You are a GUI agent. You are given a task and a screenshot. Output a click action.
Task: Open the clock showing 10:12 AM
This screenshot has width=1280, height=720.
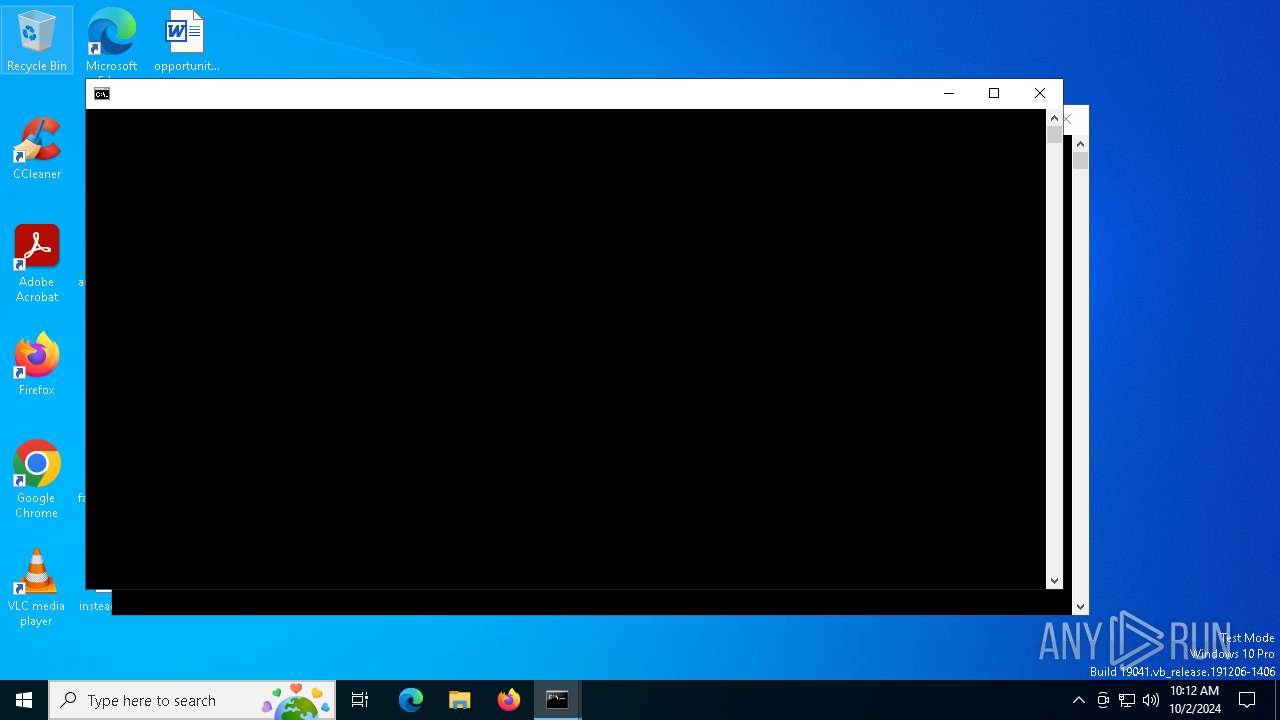1194,700
